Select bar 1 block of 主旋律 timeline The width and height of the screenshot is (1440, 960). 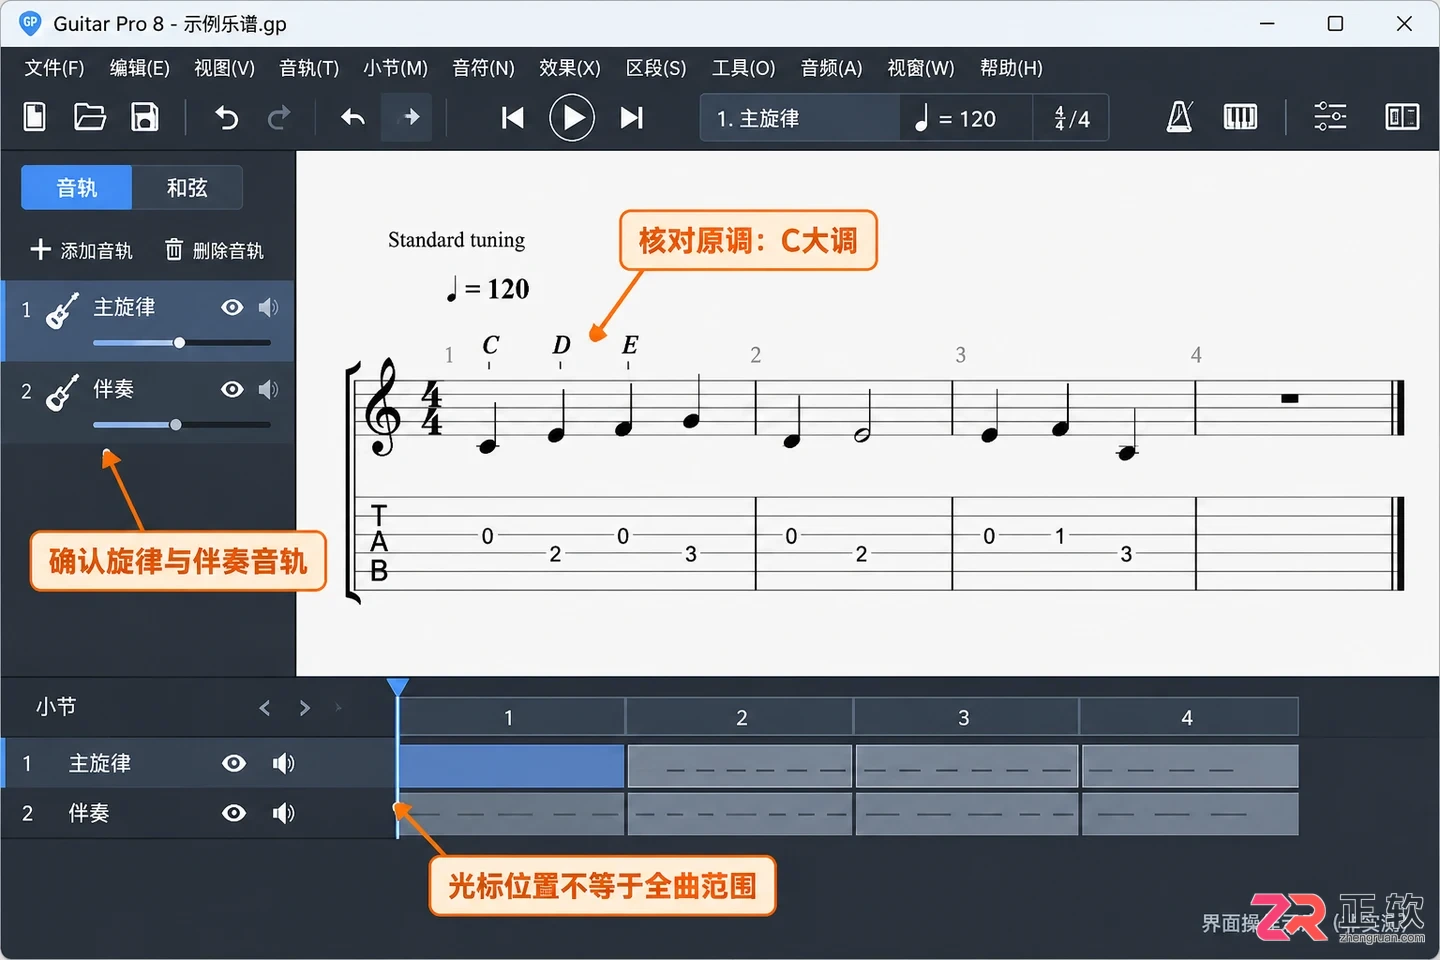[x=511, y=766]
